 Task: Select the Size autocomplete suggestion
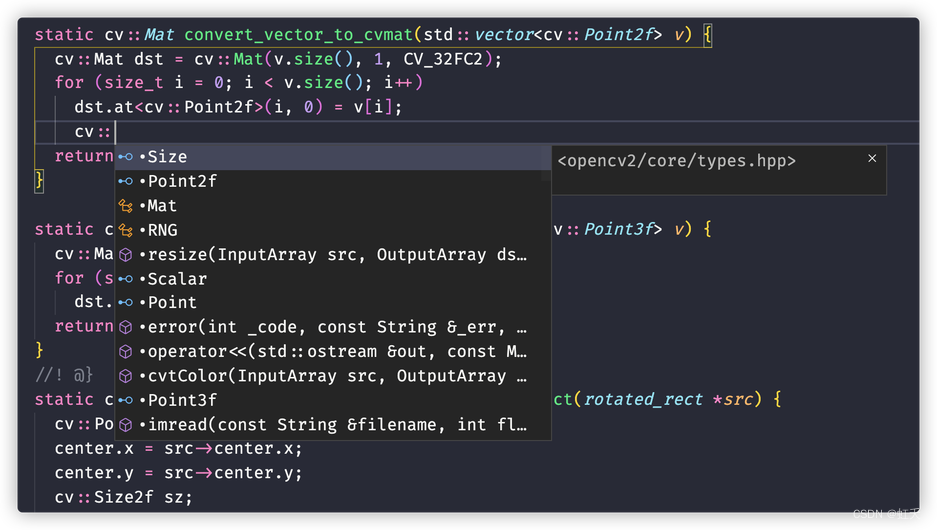(x=332, y=157)
